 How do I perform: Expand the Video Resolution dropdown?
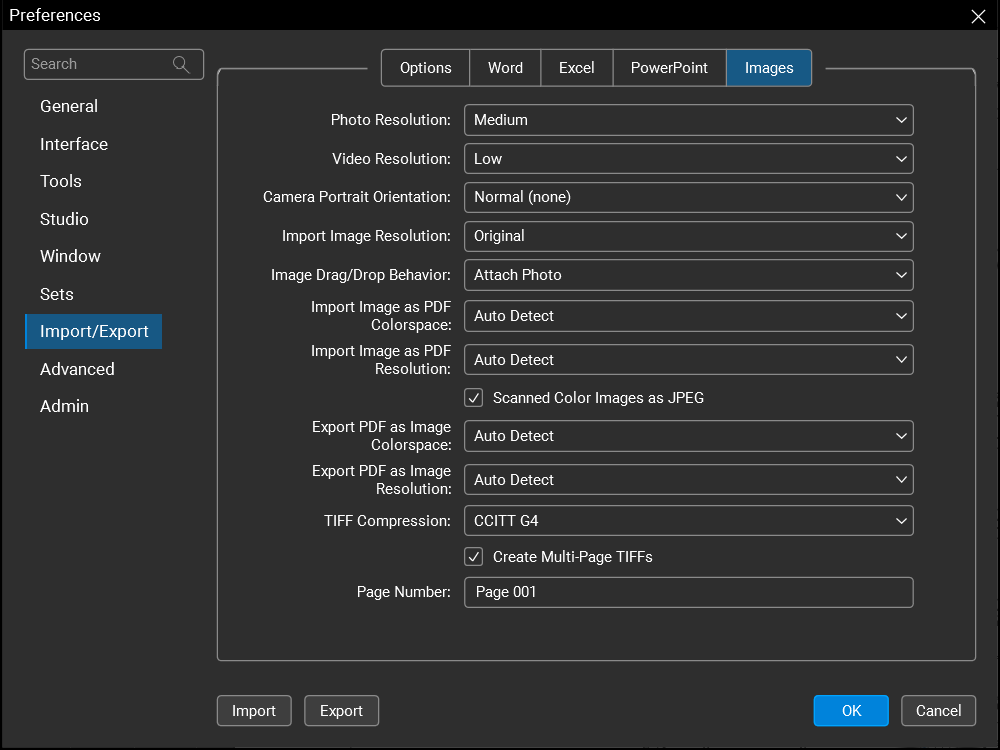pyautogui.click(x=688, y=159)
